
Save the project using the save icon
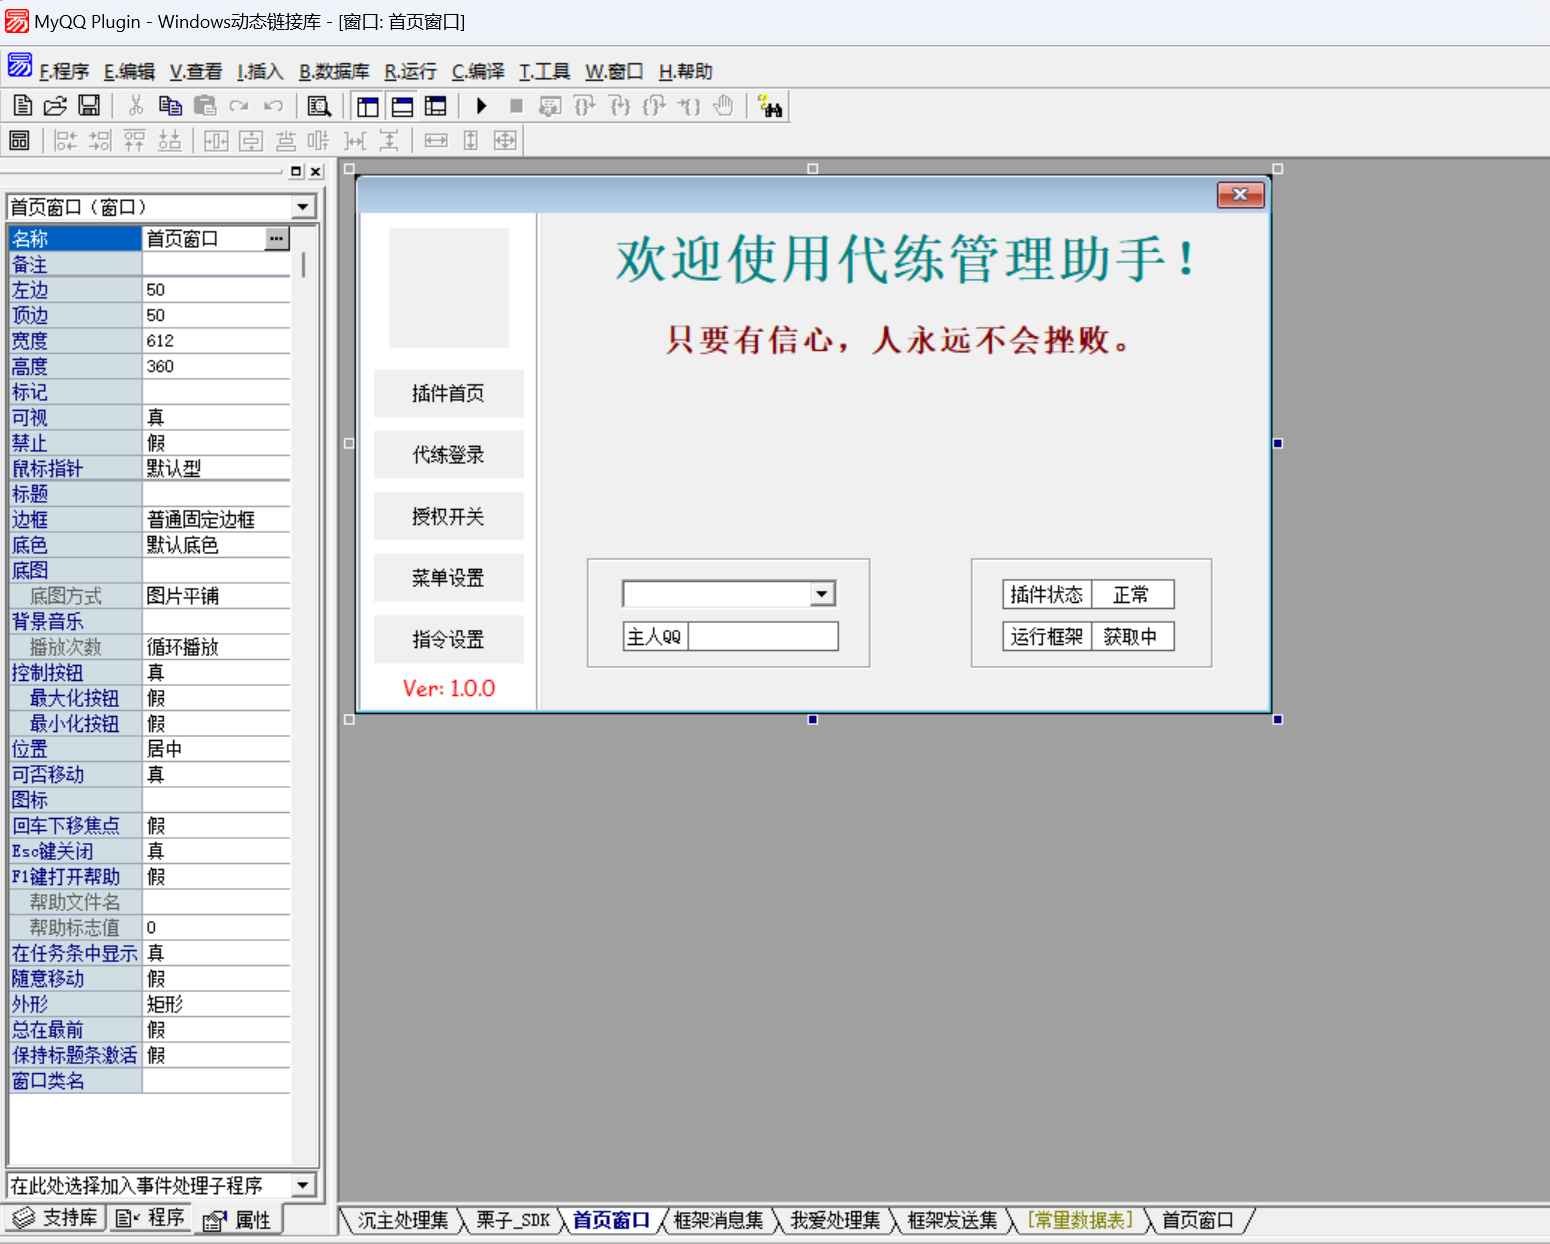click(88, 106)
